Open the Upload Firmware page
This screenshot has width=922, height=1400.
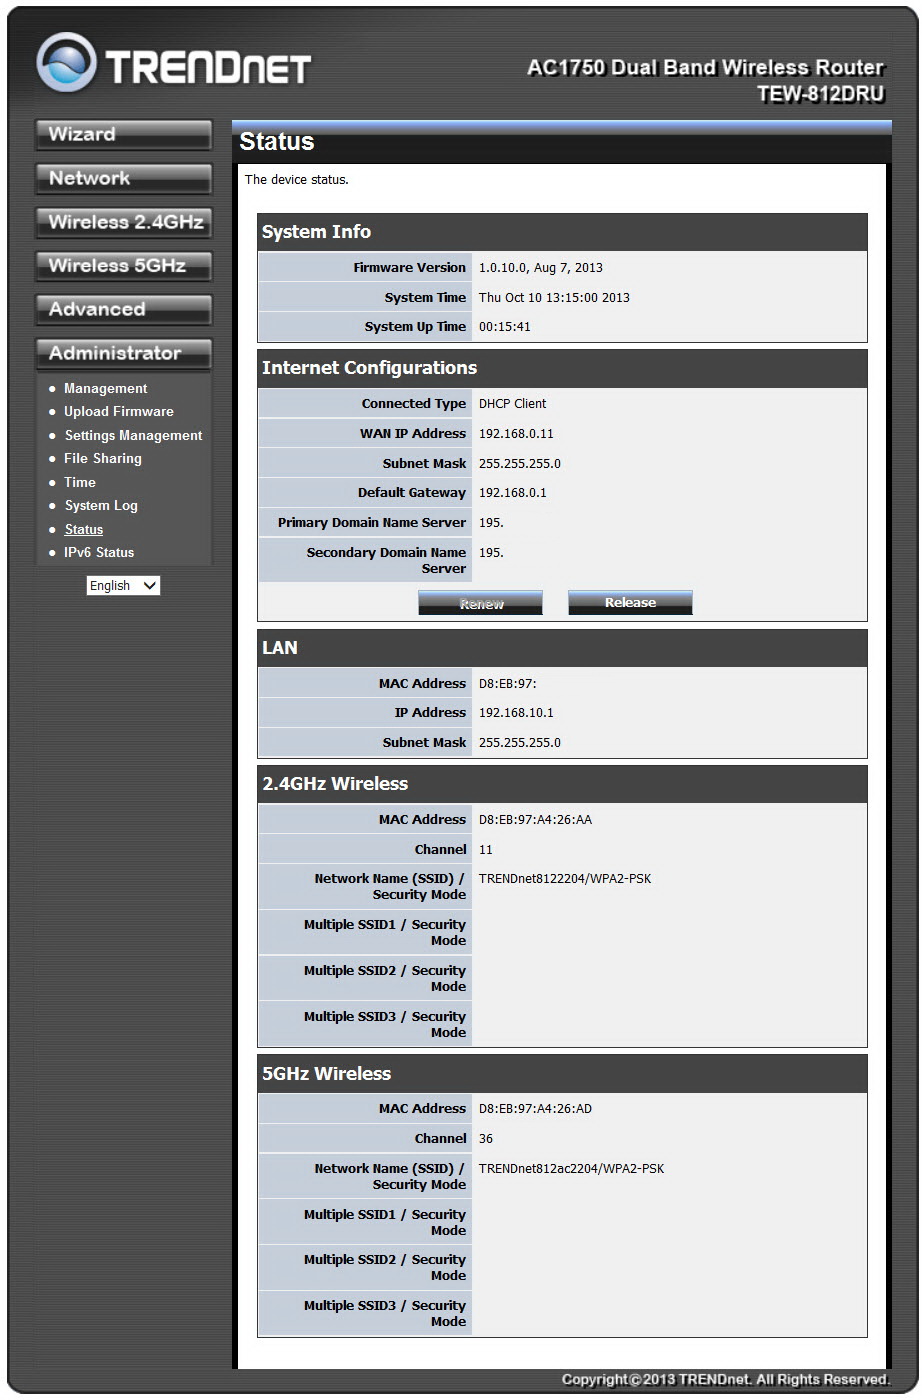point(119,411)
